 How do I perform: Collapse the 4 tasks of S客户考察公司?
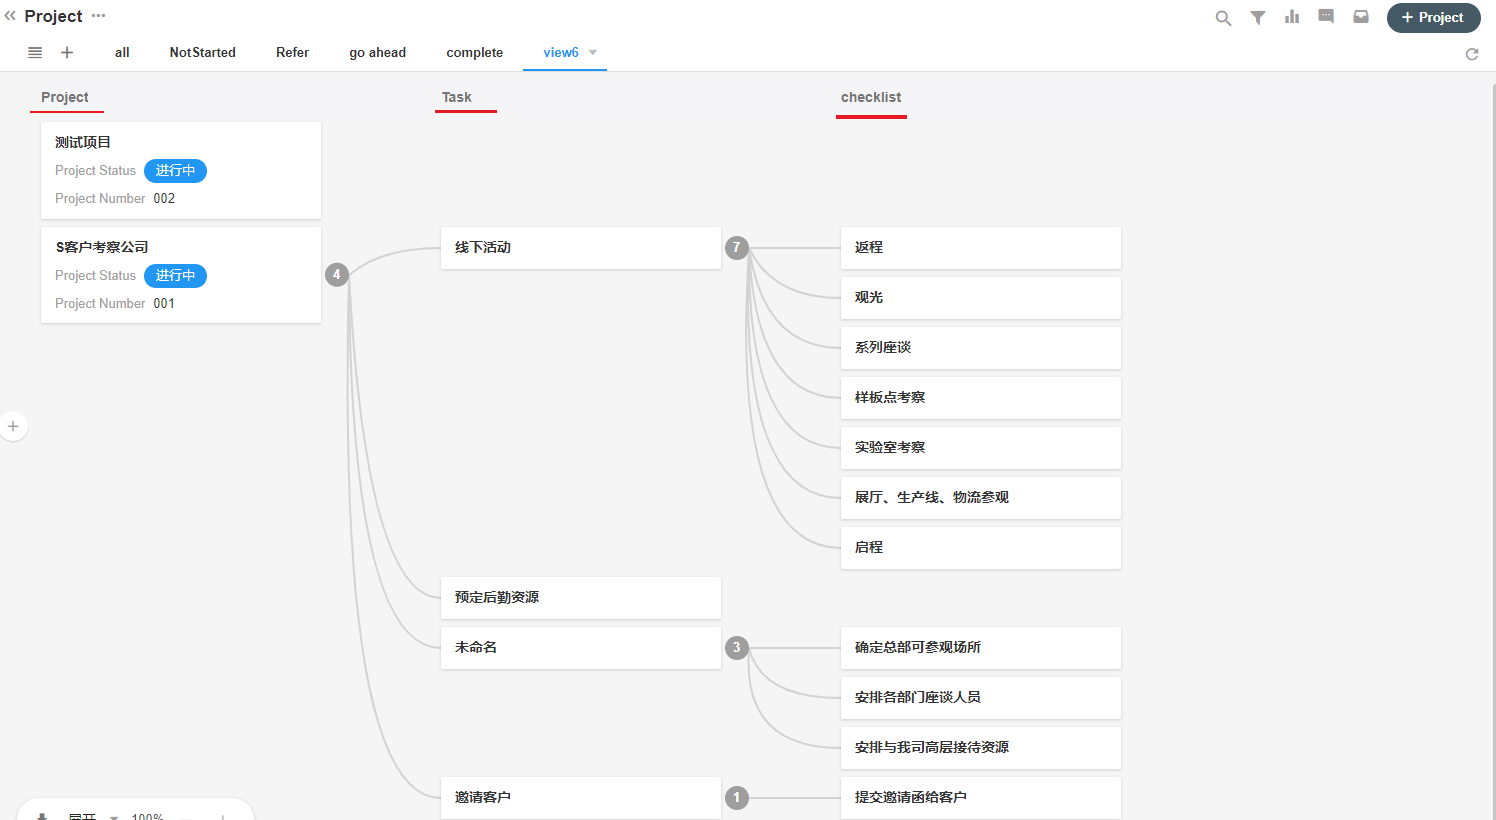(x=337, y=274)
